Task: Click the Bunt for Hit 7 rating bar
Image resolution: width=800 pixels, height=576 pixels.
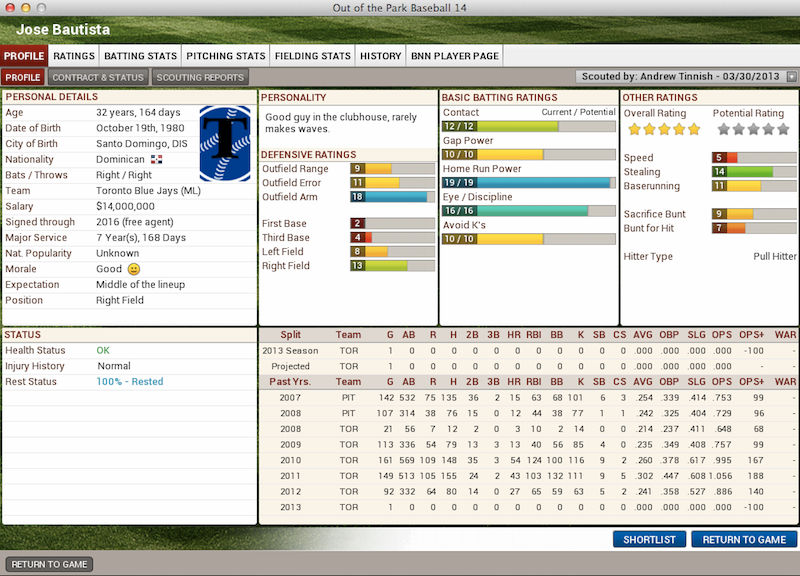Action: 754,228
